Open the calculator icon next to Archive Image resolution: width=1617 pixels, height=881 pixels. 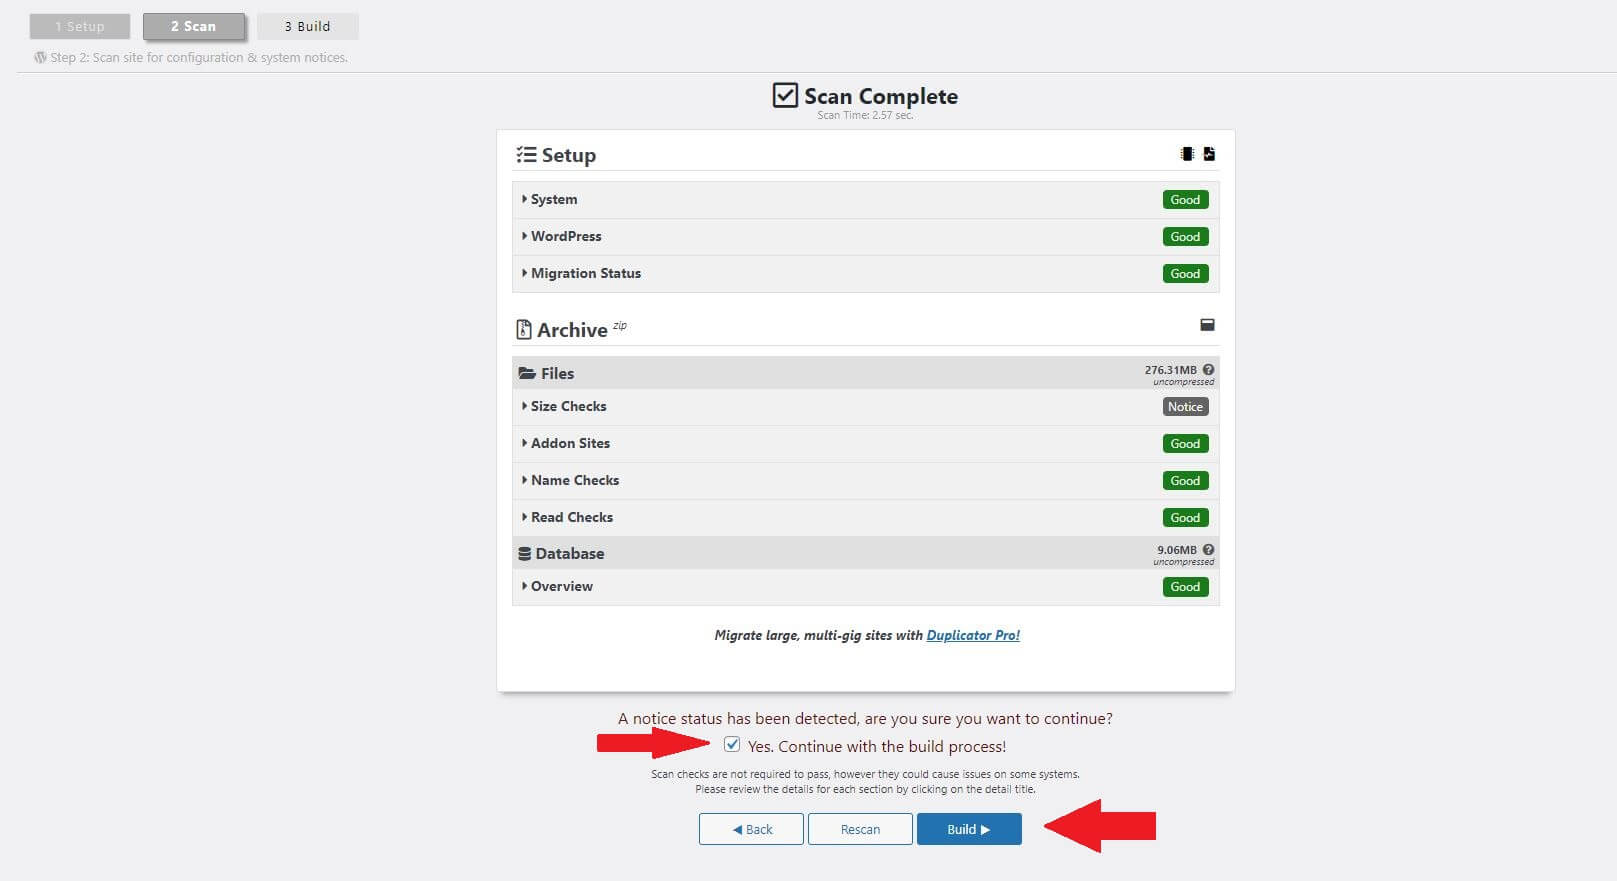(1207, 325)
